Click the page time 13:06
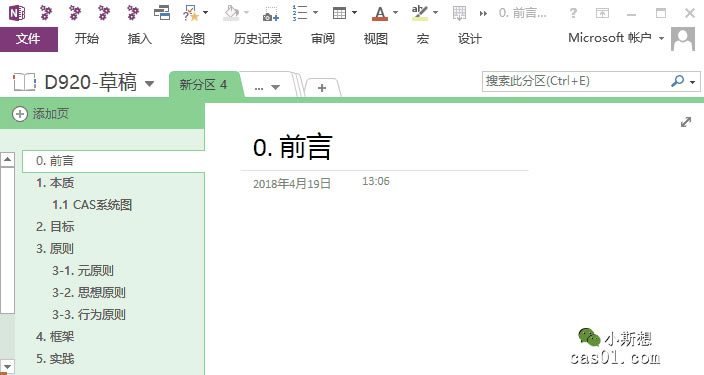 pos(376,181)
